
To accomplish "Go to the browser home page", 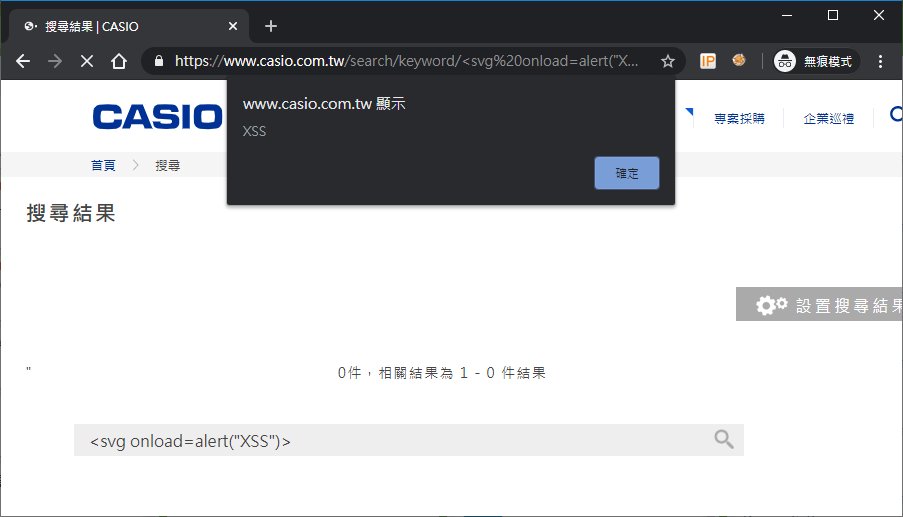I will tap(119, 61).
